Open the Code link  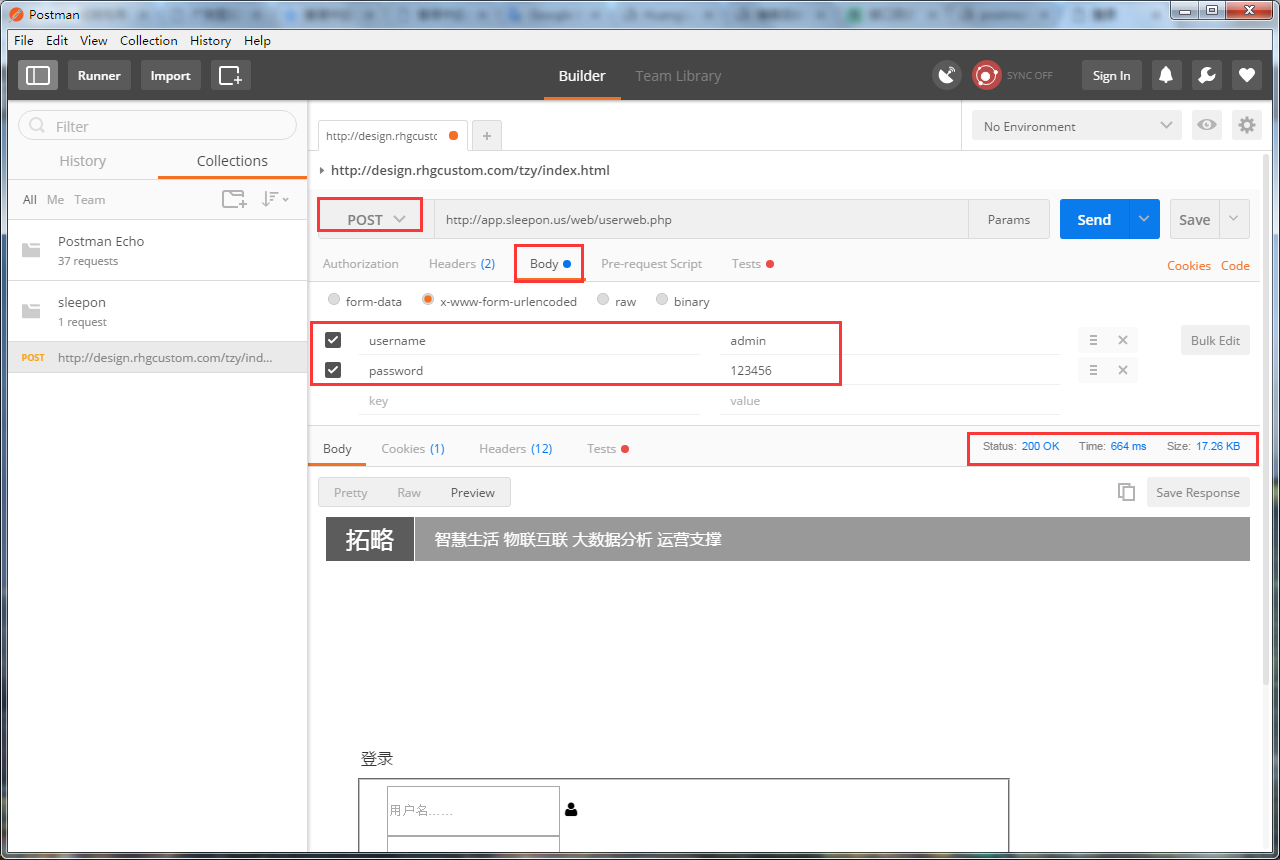point(1235,265)
